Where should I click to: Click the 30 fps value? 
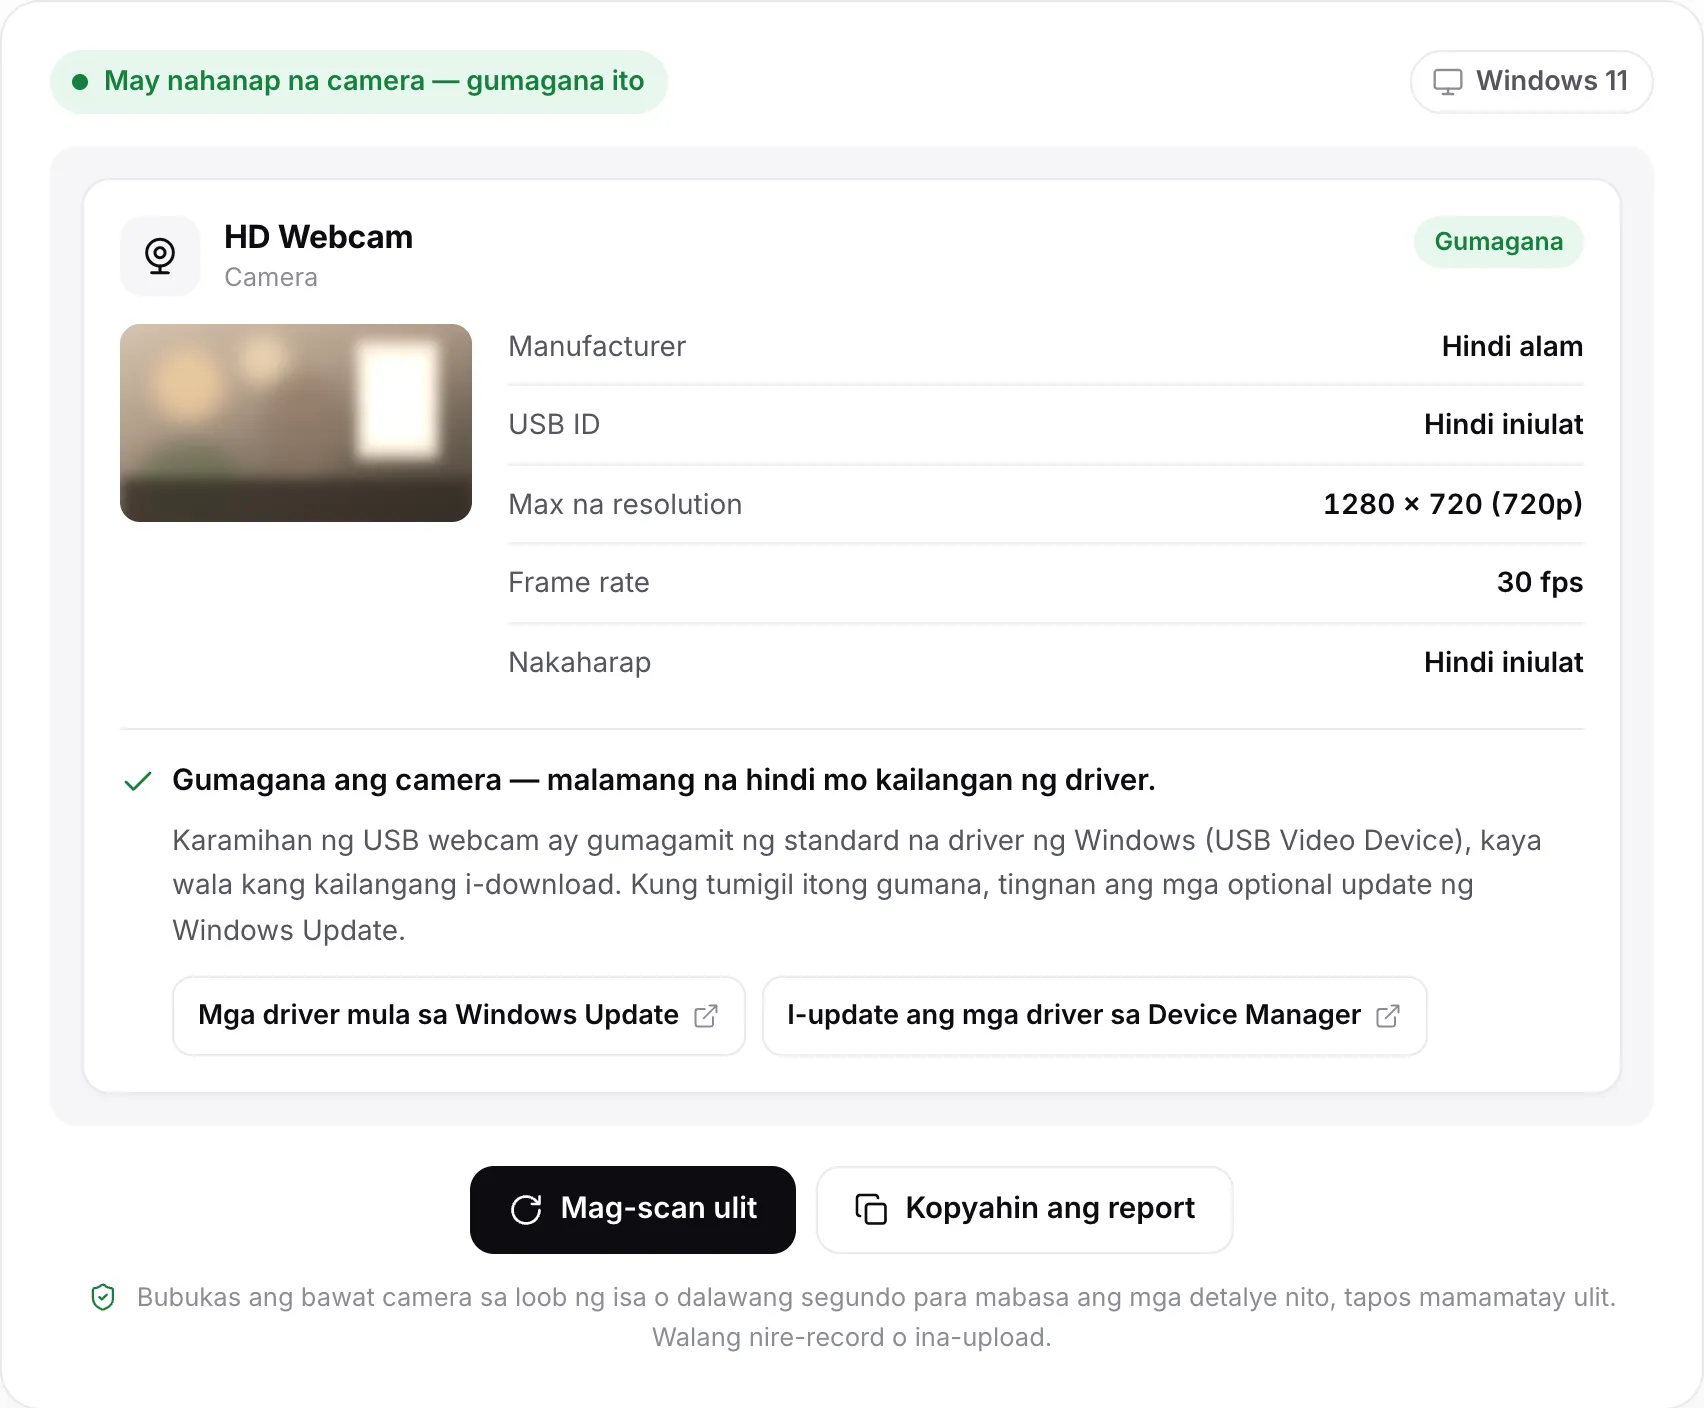pos(1540,582)
